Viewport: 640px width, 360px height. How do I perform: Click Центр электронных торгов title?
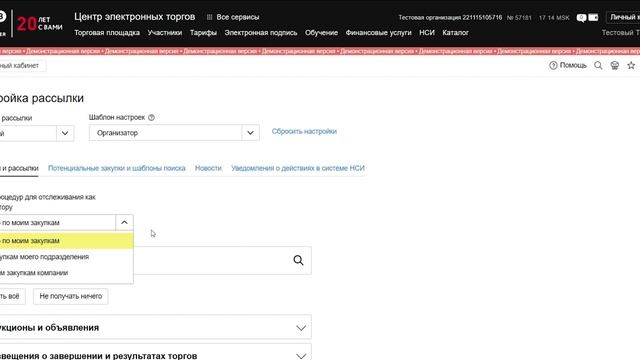coord(135,17)
